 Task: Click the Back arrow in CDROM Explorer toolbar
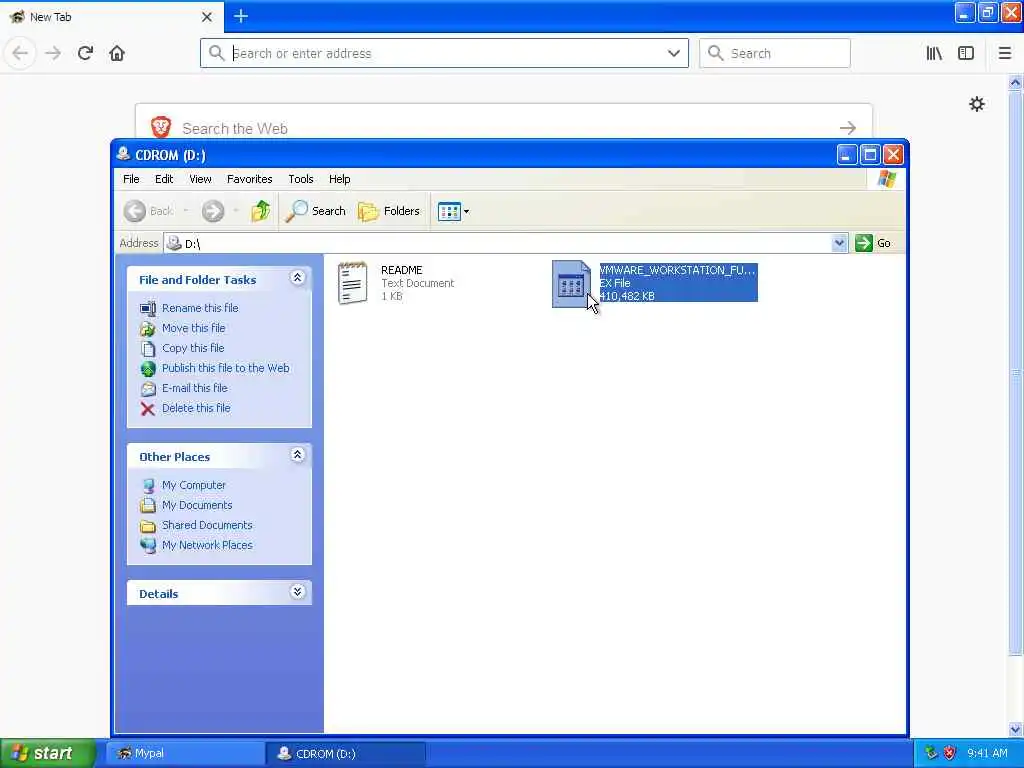pyautogui.click(x=135, y=211)
